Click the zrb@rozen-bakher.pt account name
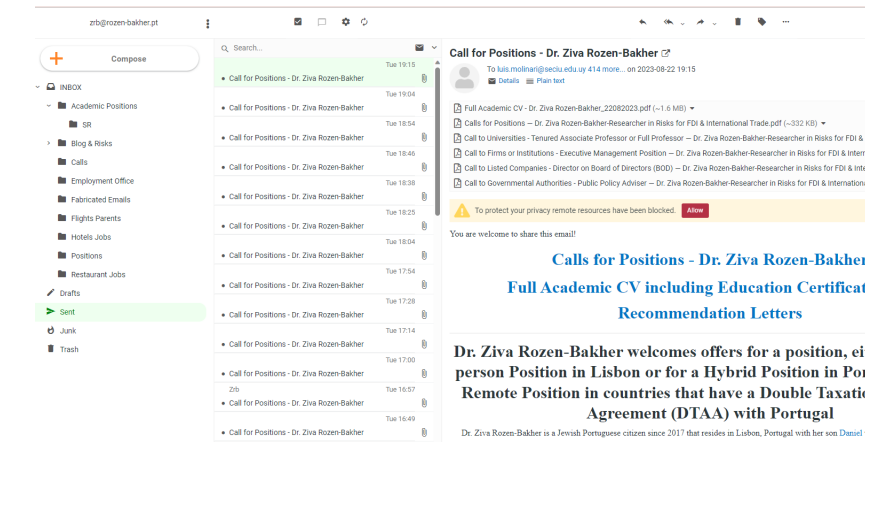This screenshot has height=532, width=893. pyautogui.click(x=124, y=23)
